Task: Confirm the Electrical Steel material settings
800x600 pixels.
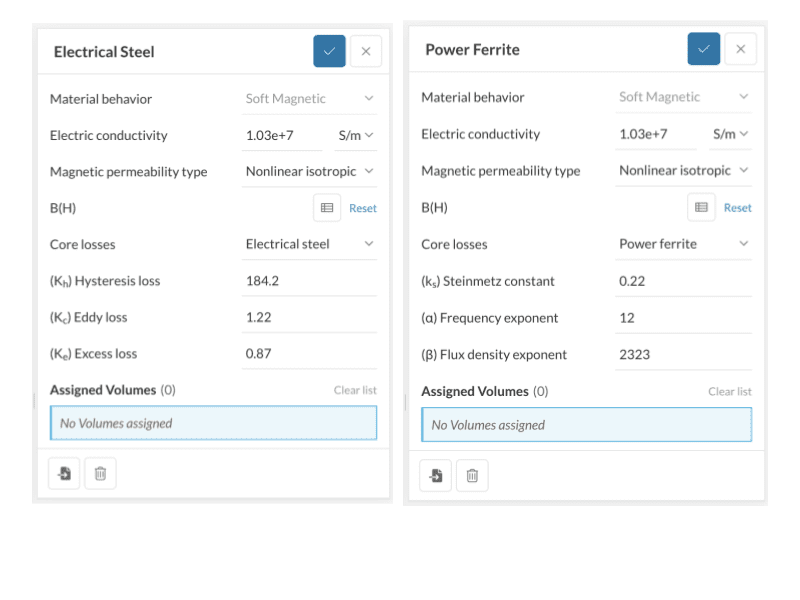Action: tap(329, 51)
